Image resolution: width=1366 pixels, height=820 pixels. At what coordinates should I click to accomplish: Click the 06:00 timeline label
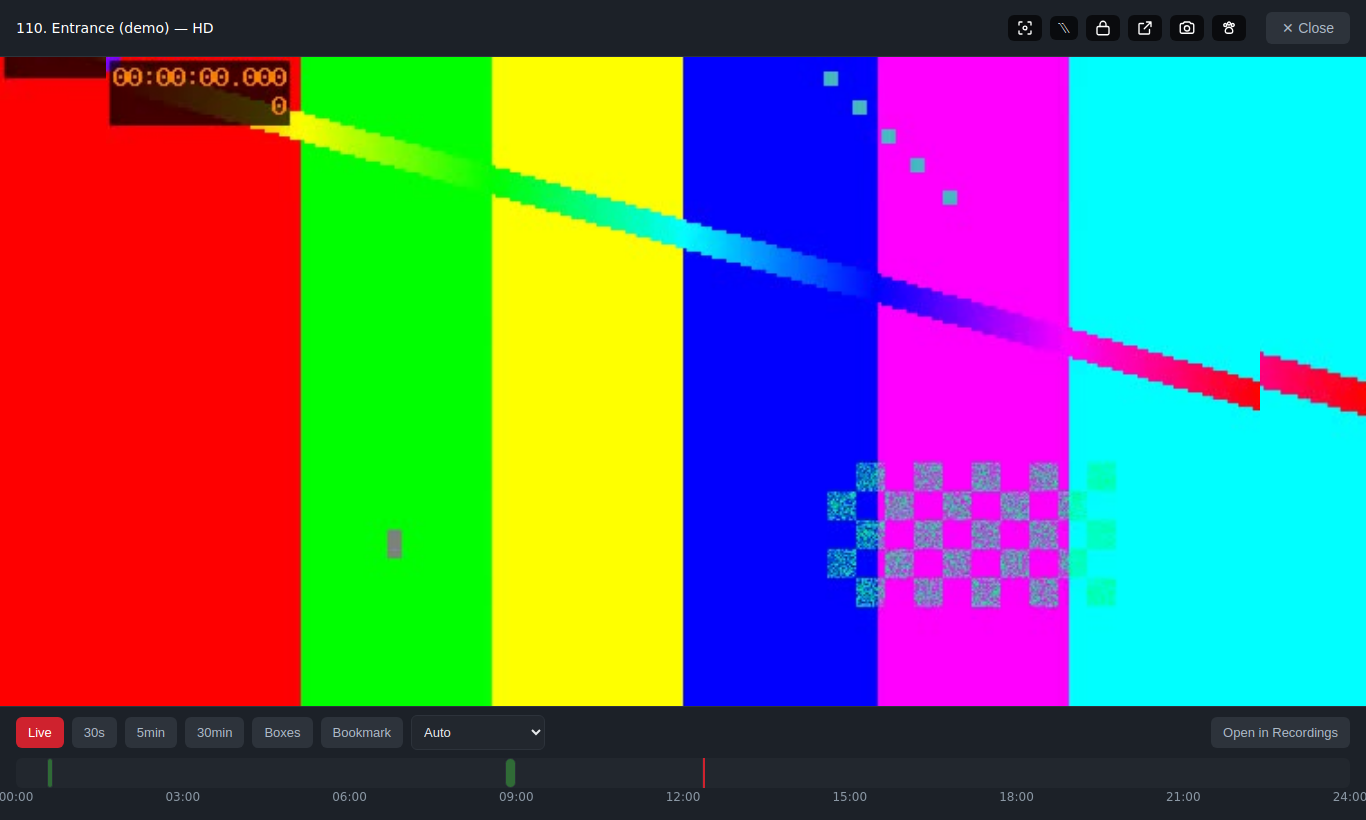click(350, 797)
